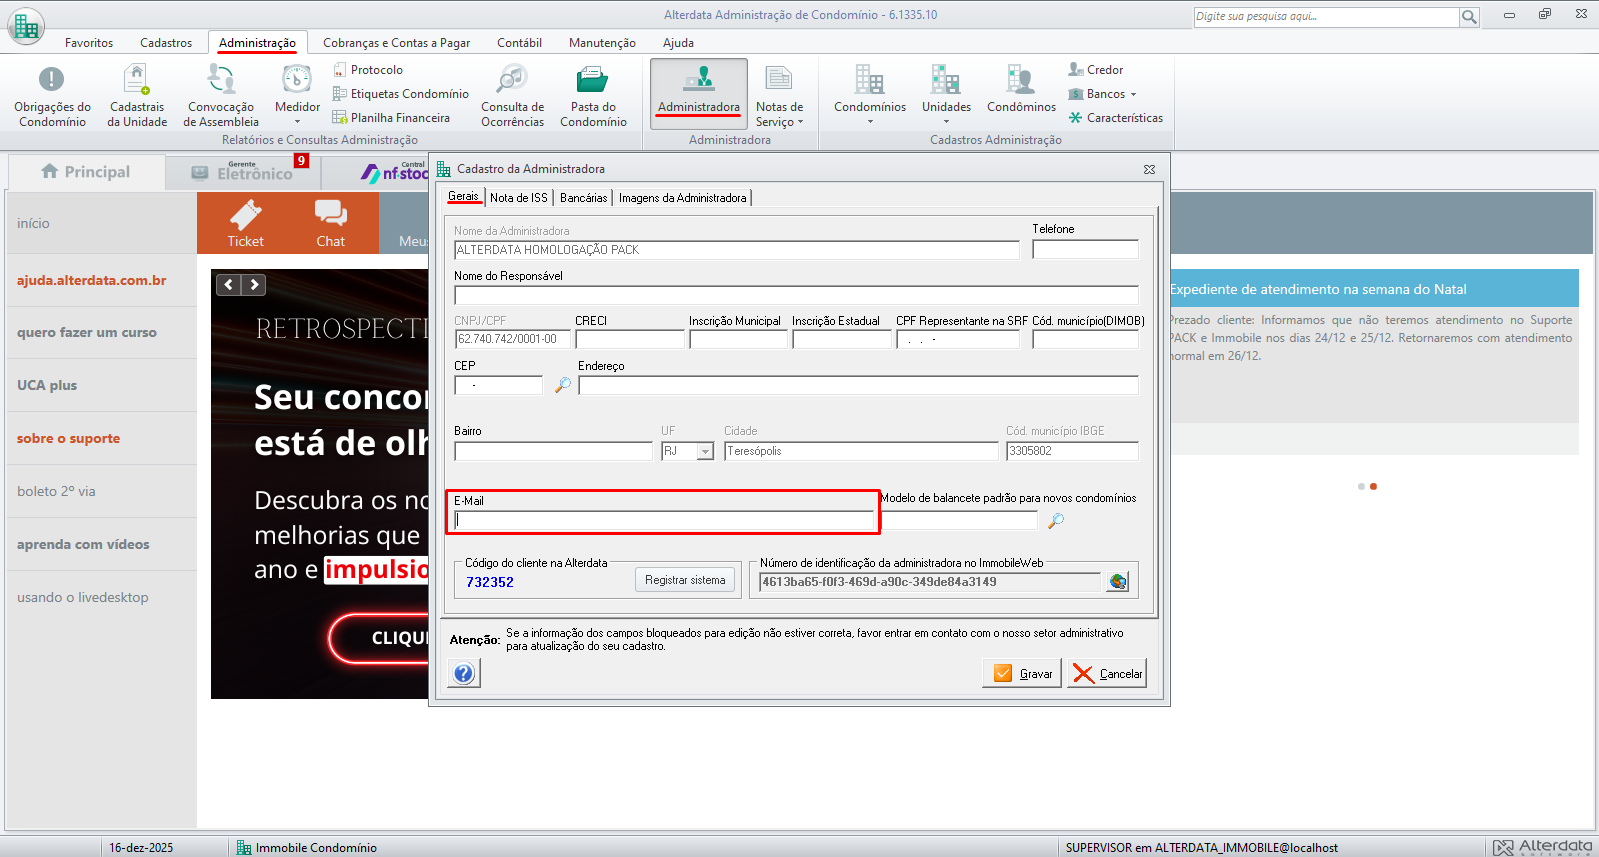Open Planilha Financeira
This screenshot has height=857, width=1599.
391,118
